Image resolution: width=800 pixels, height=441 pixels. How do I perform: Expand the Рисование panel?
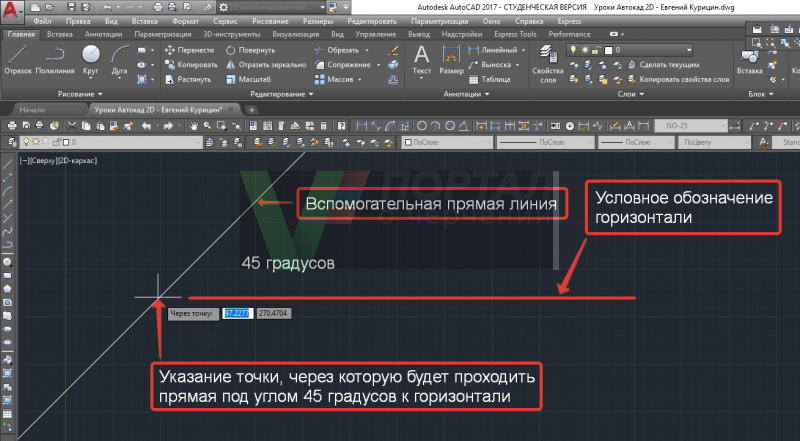pos(80,94)
